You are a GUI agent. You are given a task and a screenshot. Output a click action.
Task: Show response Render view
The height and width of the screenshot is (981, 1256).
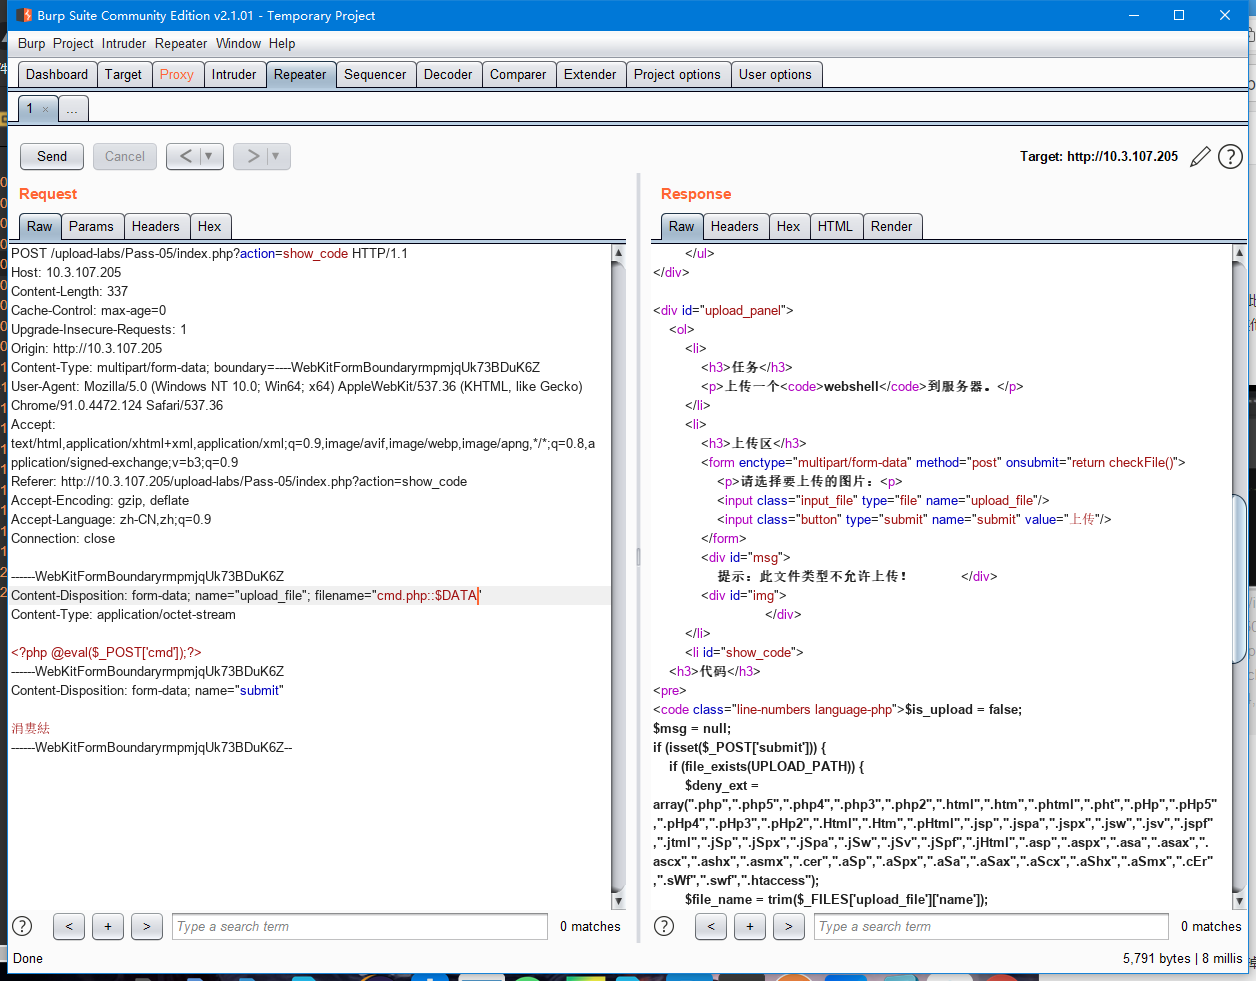892,226
